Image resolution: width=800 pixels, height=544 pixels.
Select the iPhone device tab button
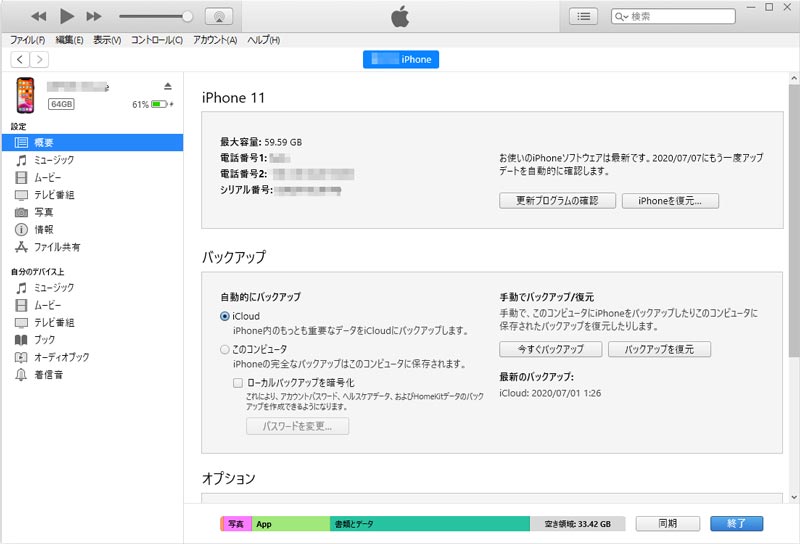[401, 59]
